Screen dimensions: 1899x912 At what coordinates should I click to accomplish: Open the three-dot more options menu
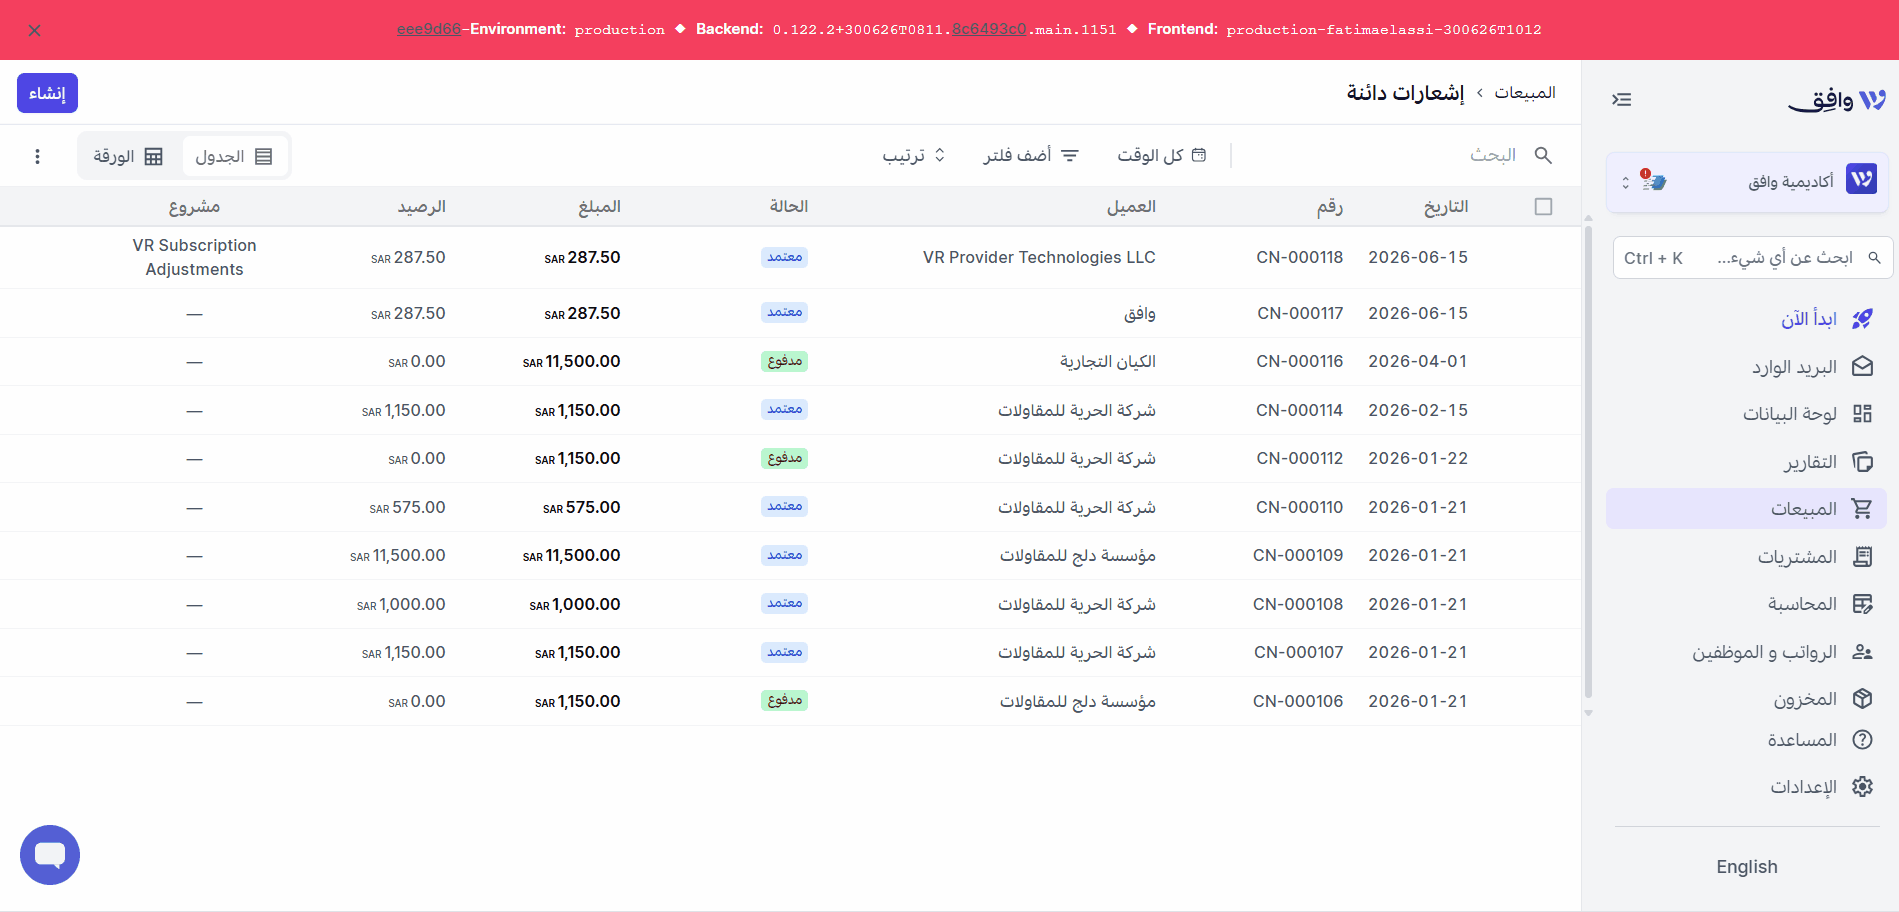tap(37, 156)
